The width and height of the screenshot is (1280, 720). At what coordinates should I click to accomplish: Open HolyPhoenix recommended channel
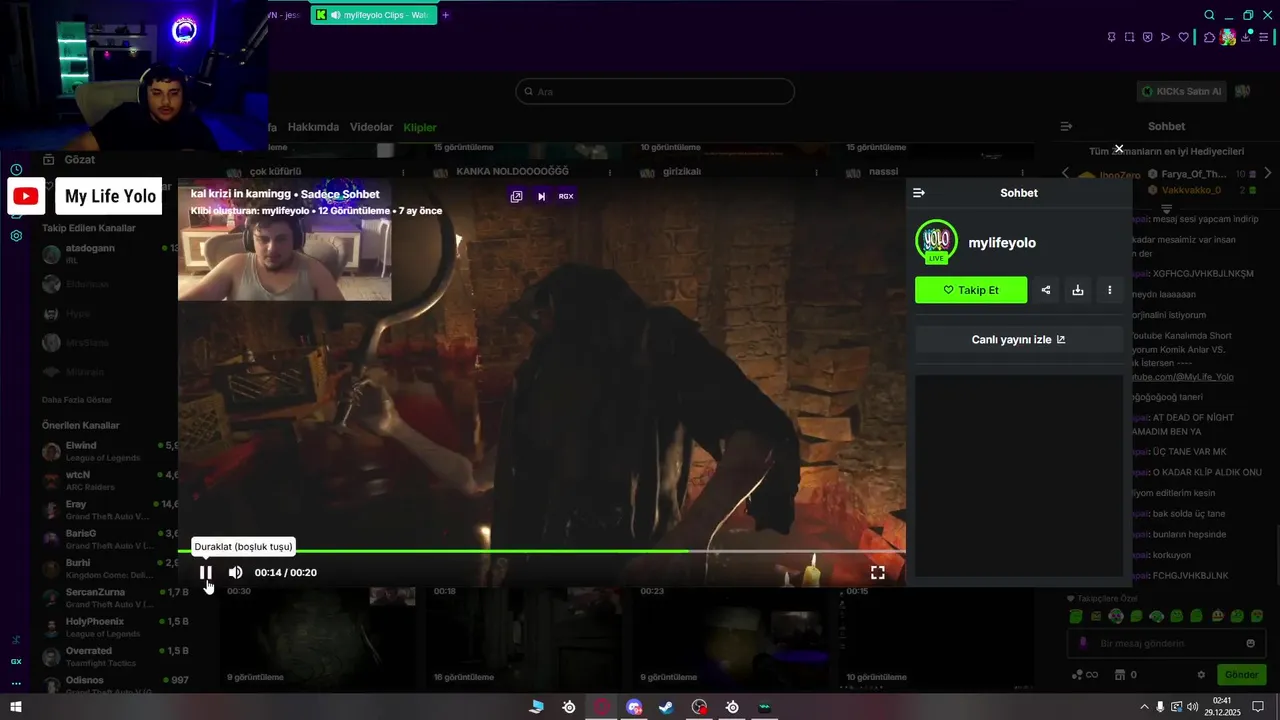[x=108, y=627]
